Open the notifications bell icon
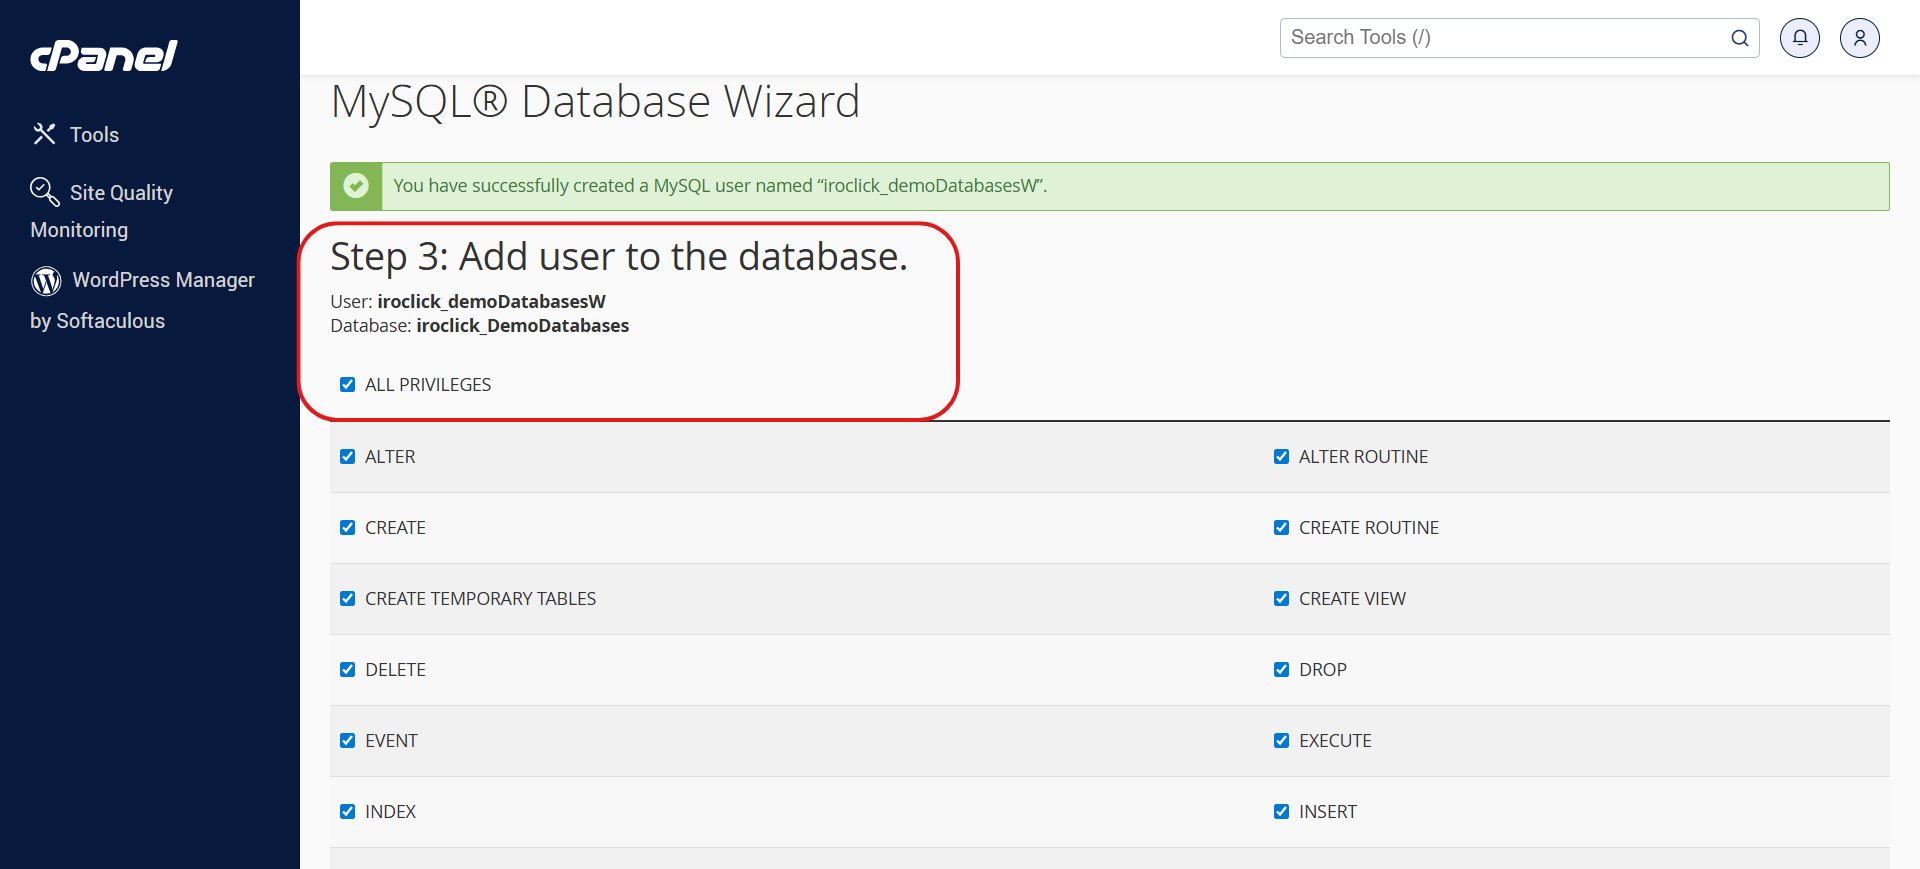The image size is (1920, 869). (1799, 38)
